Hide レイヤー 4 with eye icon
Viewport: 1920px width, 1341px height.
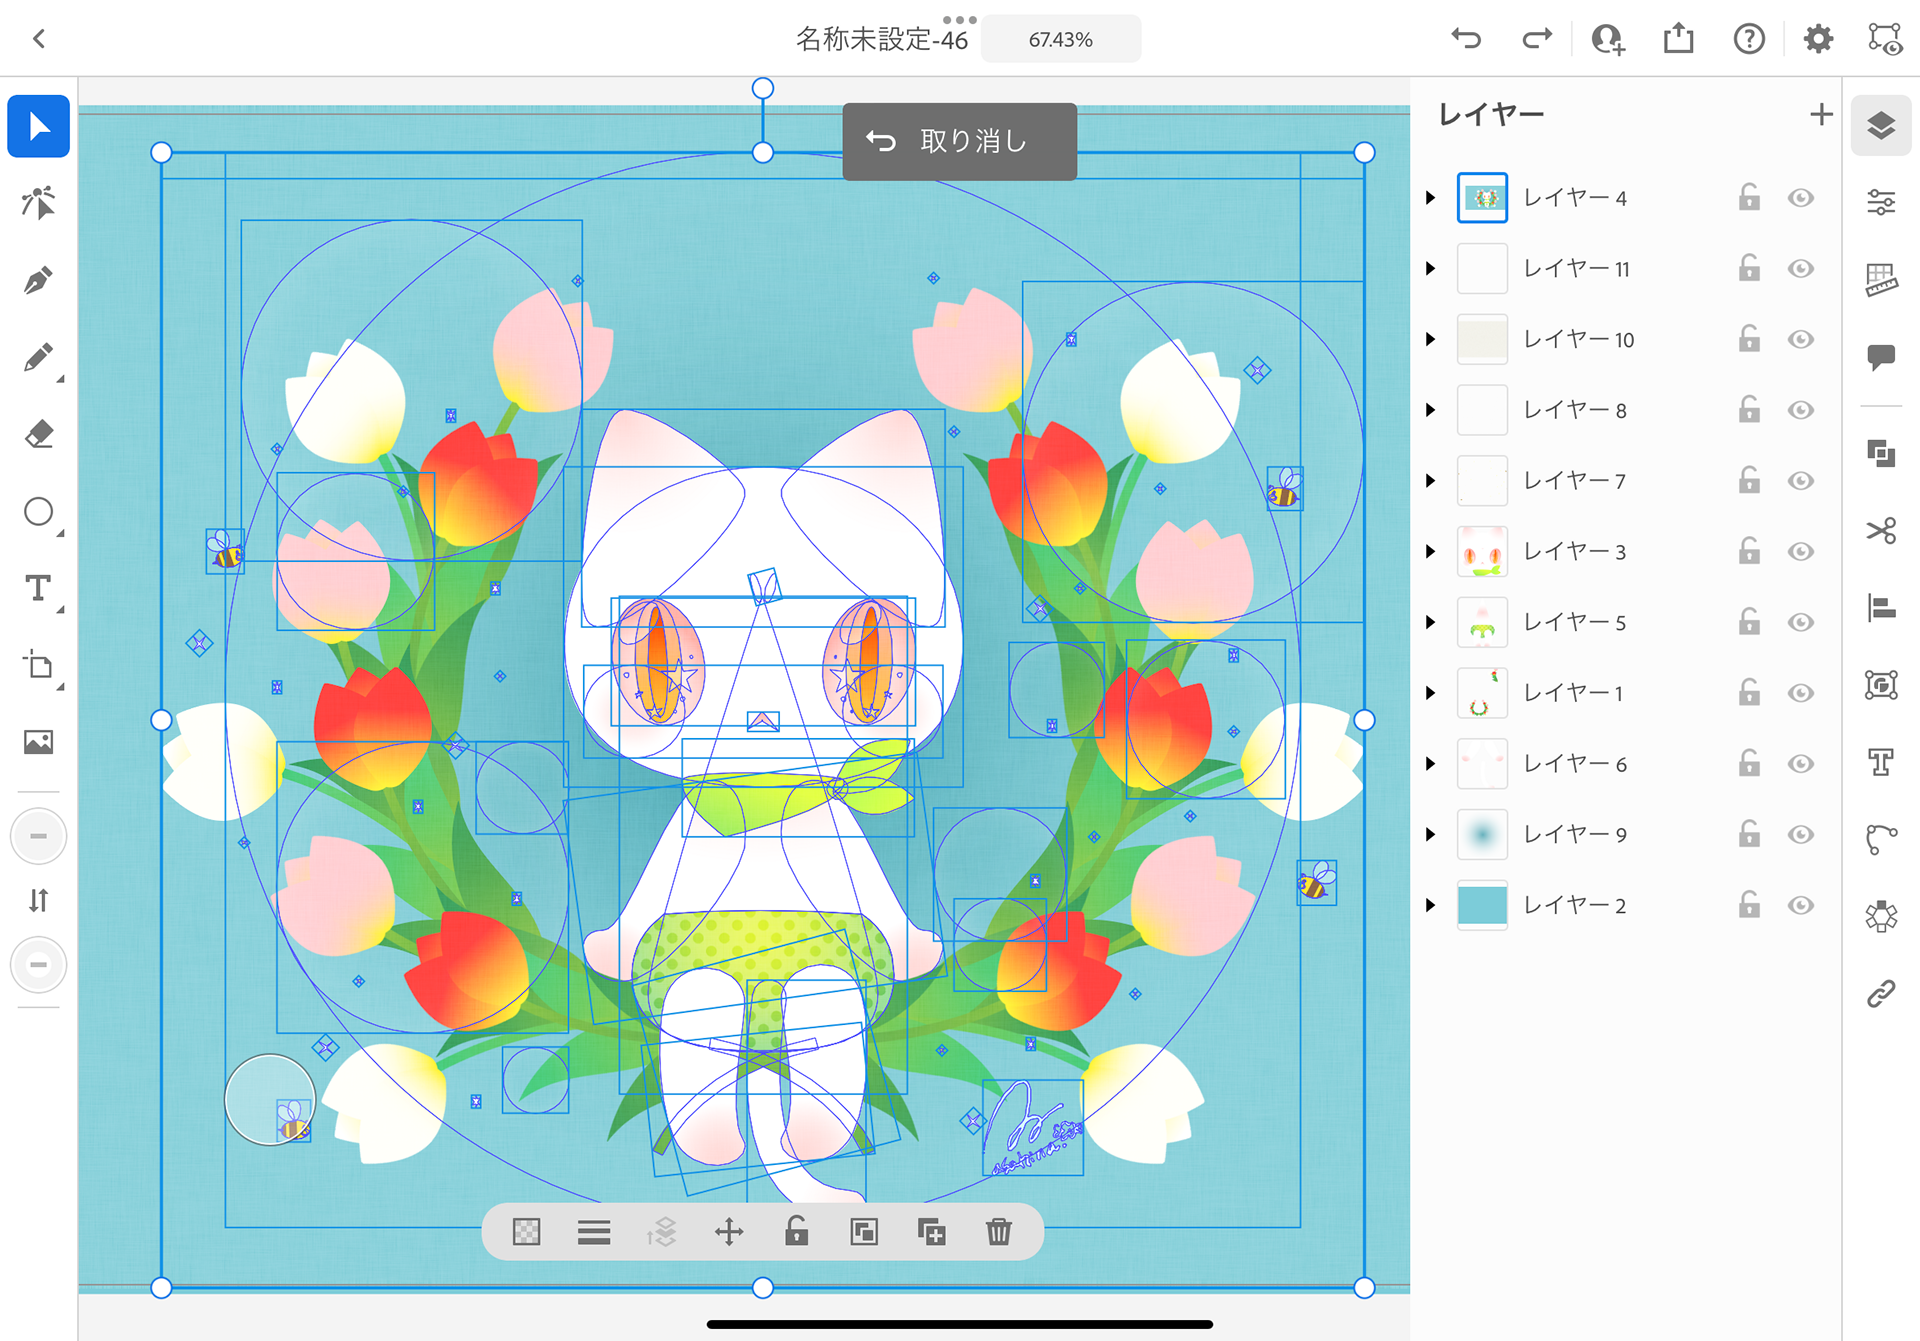[1801, 198]
